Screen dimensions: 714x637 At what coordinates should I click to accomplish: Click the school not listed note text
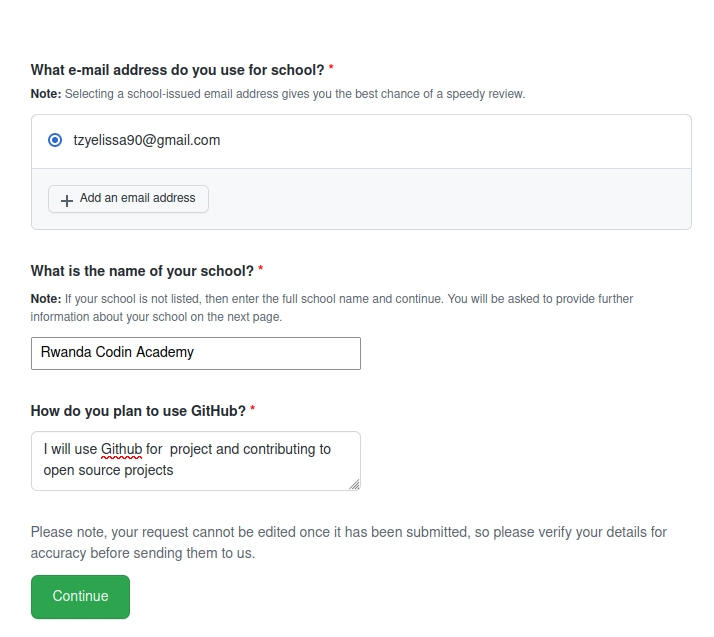tap(332, 308)
